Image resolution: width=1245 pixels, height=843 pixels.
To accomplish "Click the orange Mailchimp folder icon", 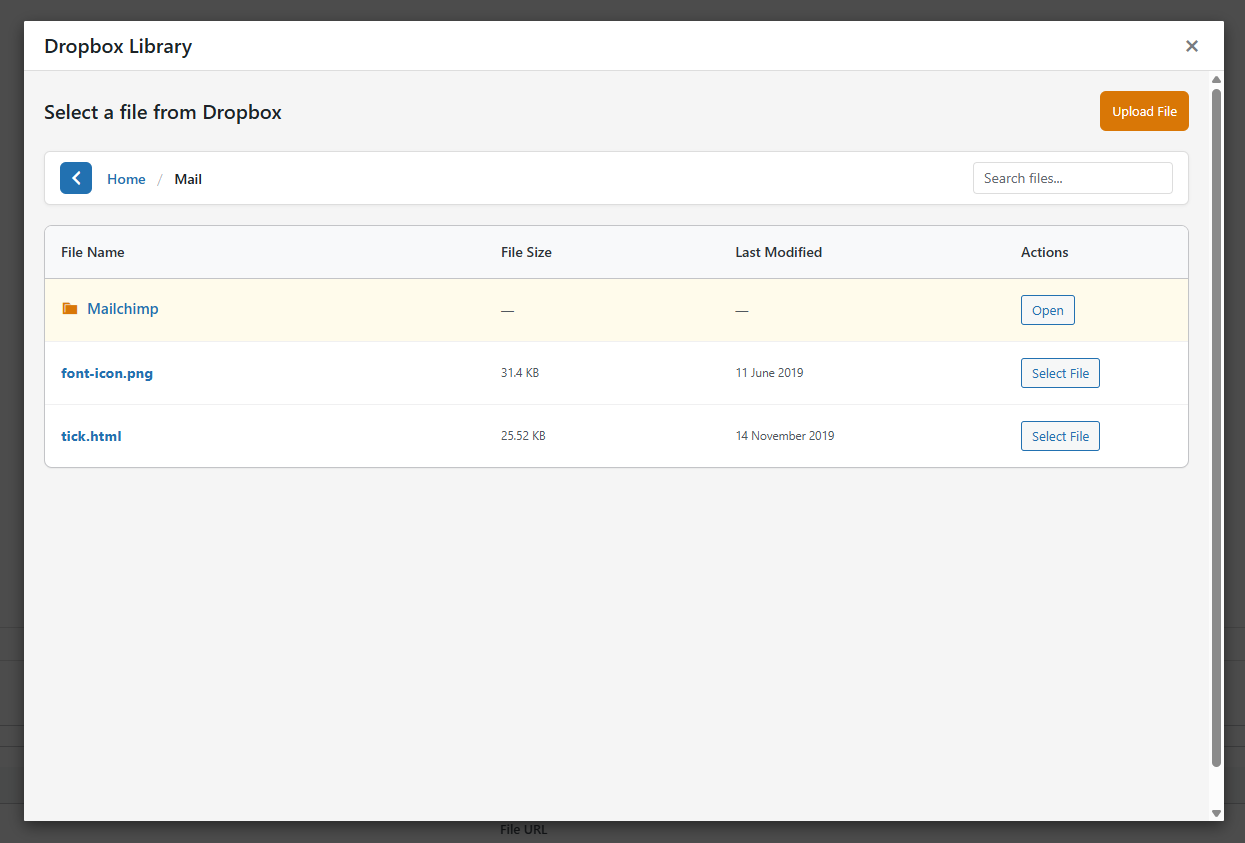I will click(x=70, y=309).
